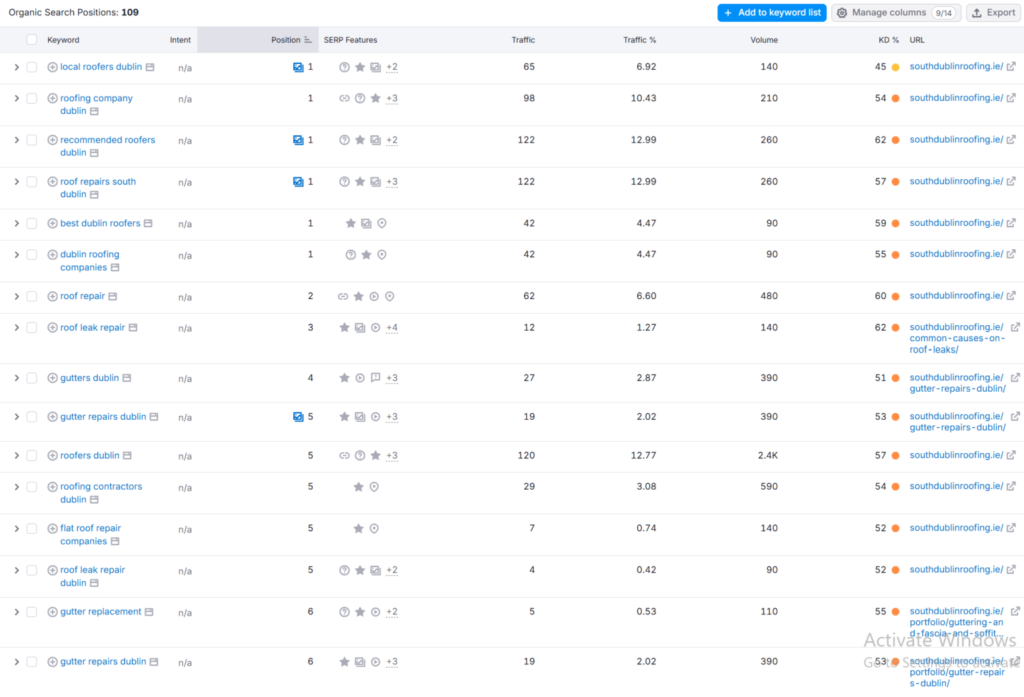The width and height of the screenshot is (1024, 697).
Task: Click plus icon next to 'gutters dublin'
Action: [x=52, y=378]
